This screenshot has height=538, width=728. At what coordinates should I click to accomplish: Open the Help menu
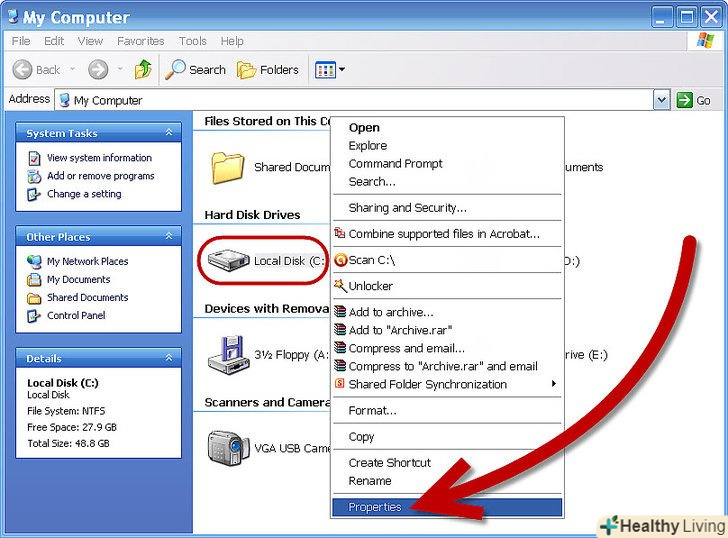pos(232,41)
